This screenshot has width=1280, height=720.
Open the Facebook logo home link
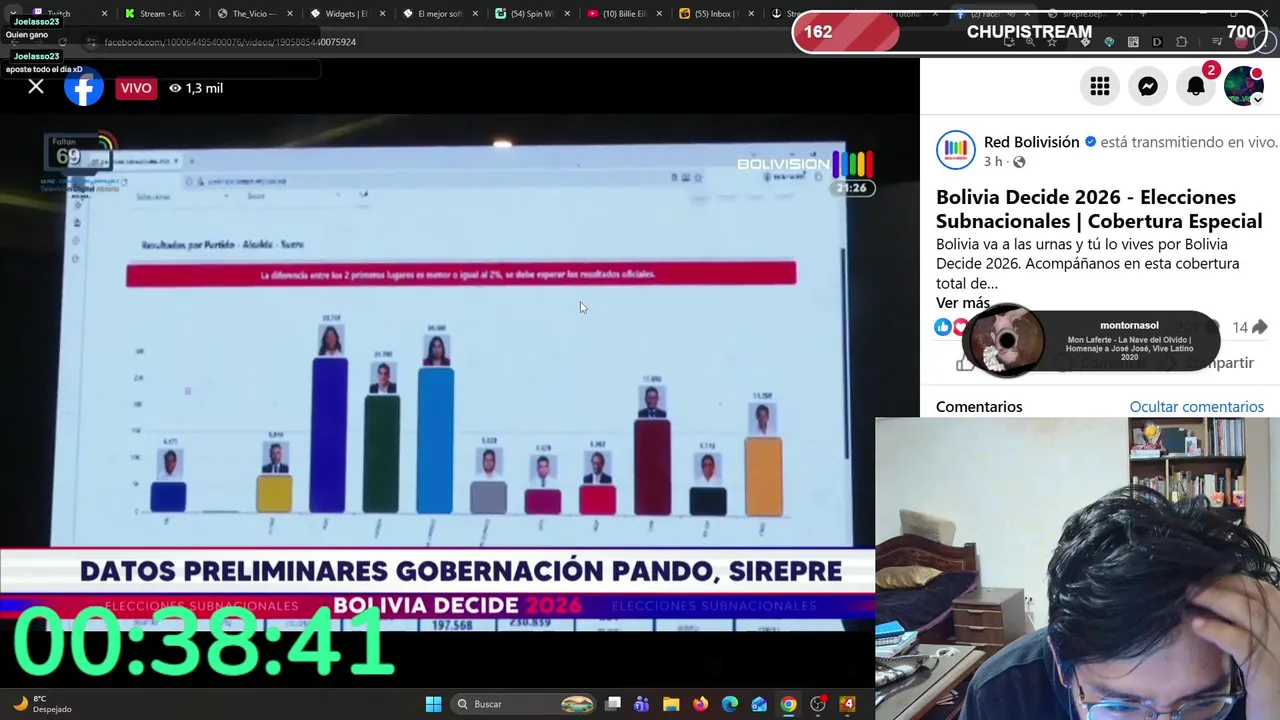coord(84,87)
